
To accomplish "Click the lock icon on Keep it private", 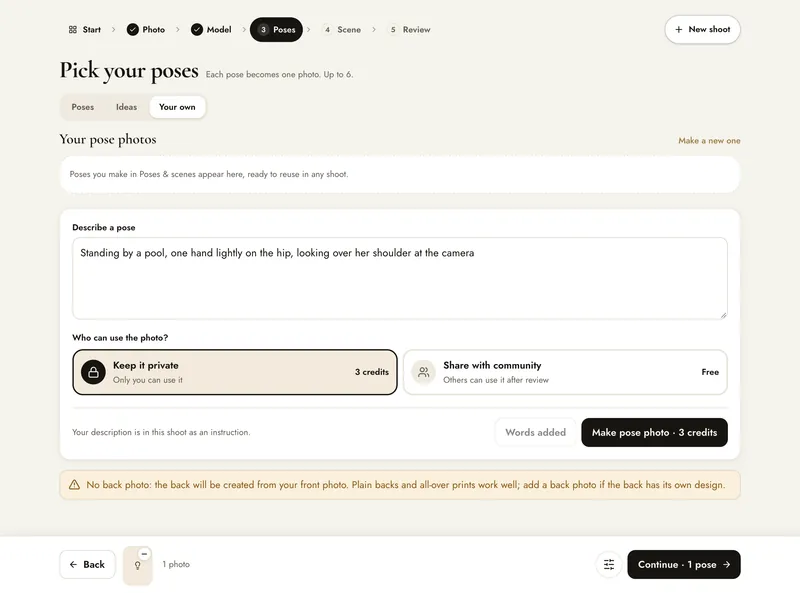I will [x=93, y=372].
